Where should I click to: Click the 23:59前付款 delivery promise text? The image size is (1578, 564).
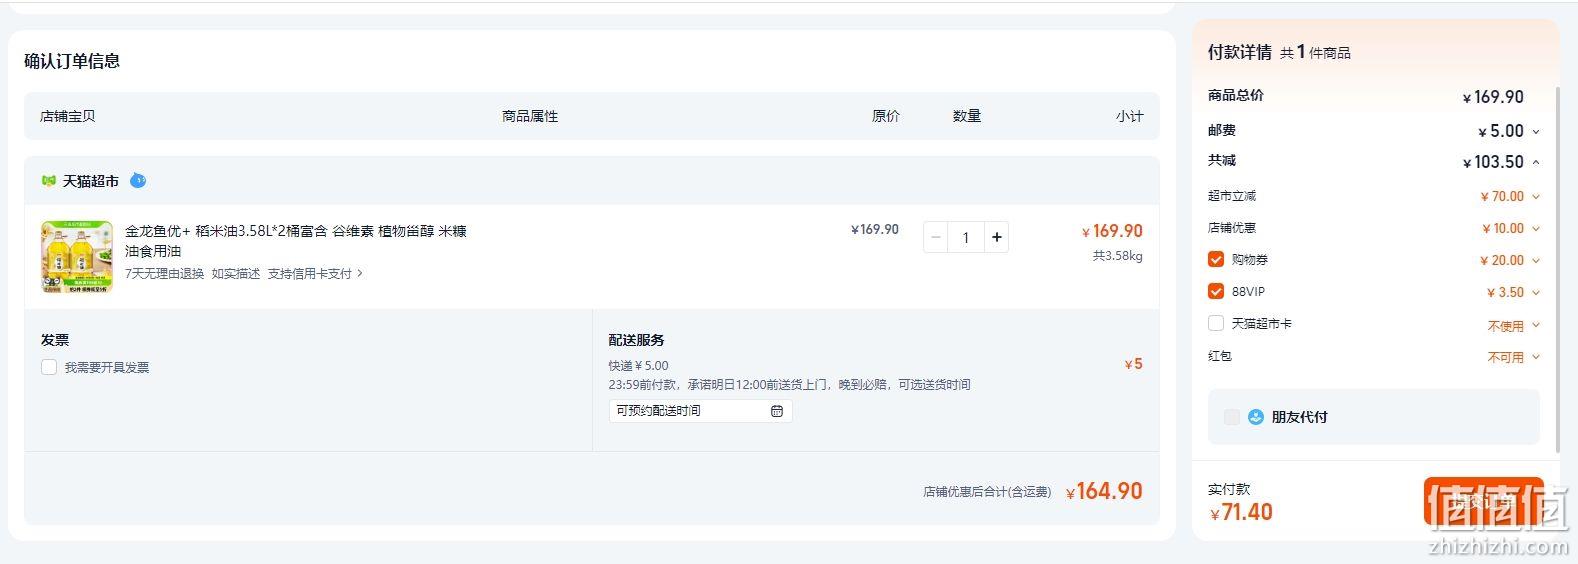click(x=790, y=385)
